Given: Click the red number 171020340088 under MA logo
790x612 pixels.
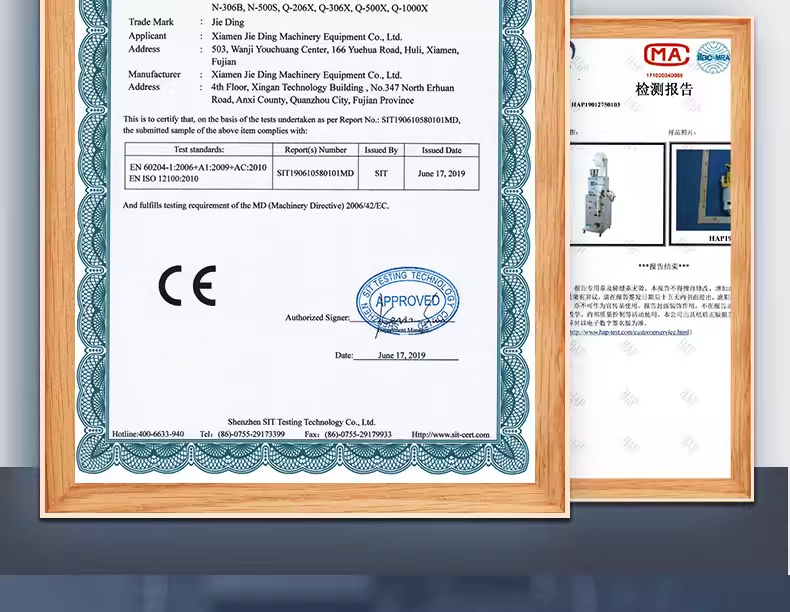Looking at the screenshot, I should click(664, 75).
